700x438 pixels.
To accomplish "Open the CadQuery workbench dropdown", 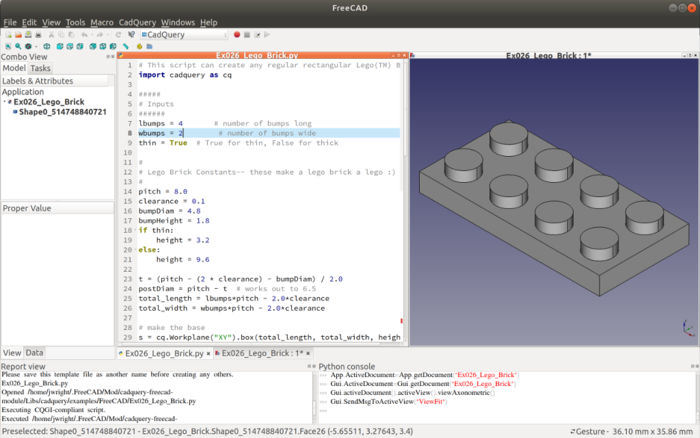I will tap(183, 34).
